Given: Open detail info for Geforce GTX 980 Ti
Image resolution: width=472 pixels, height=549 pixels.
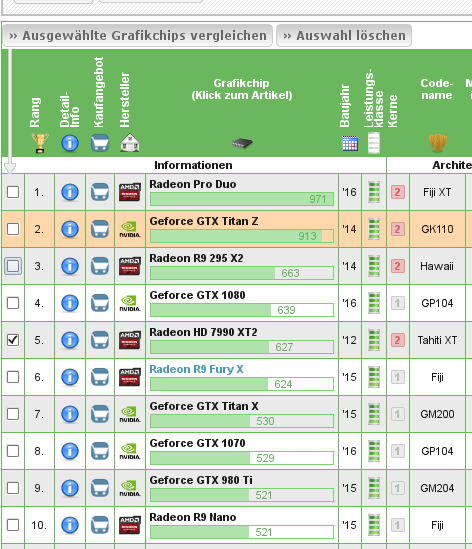Looking at the screenshot, I should 70,488.
